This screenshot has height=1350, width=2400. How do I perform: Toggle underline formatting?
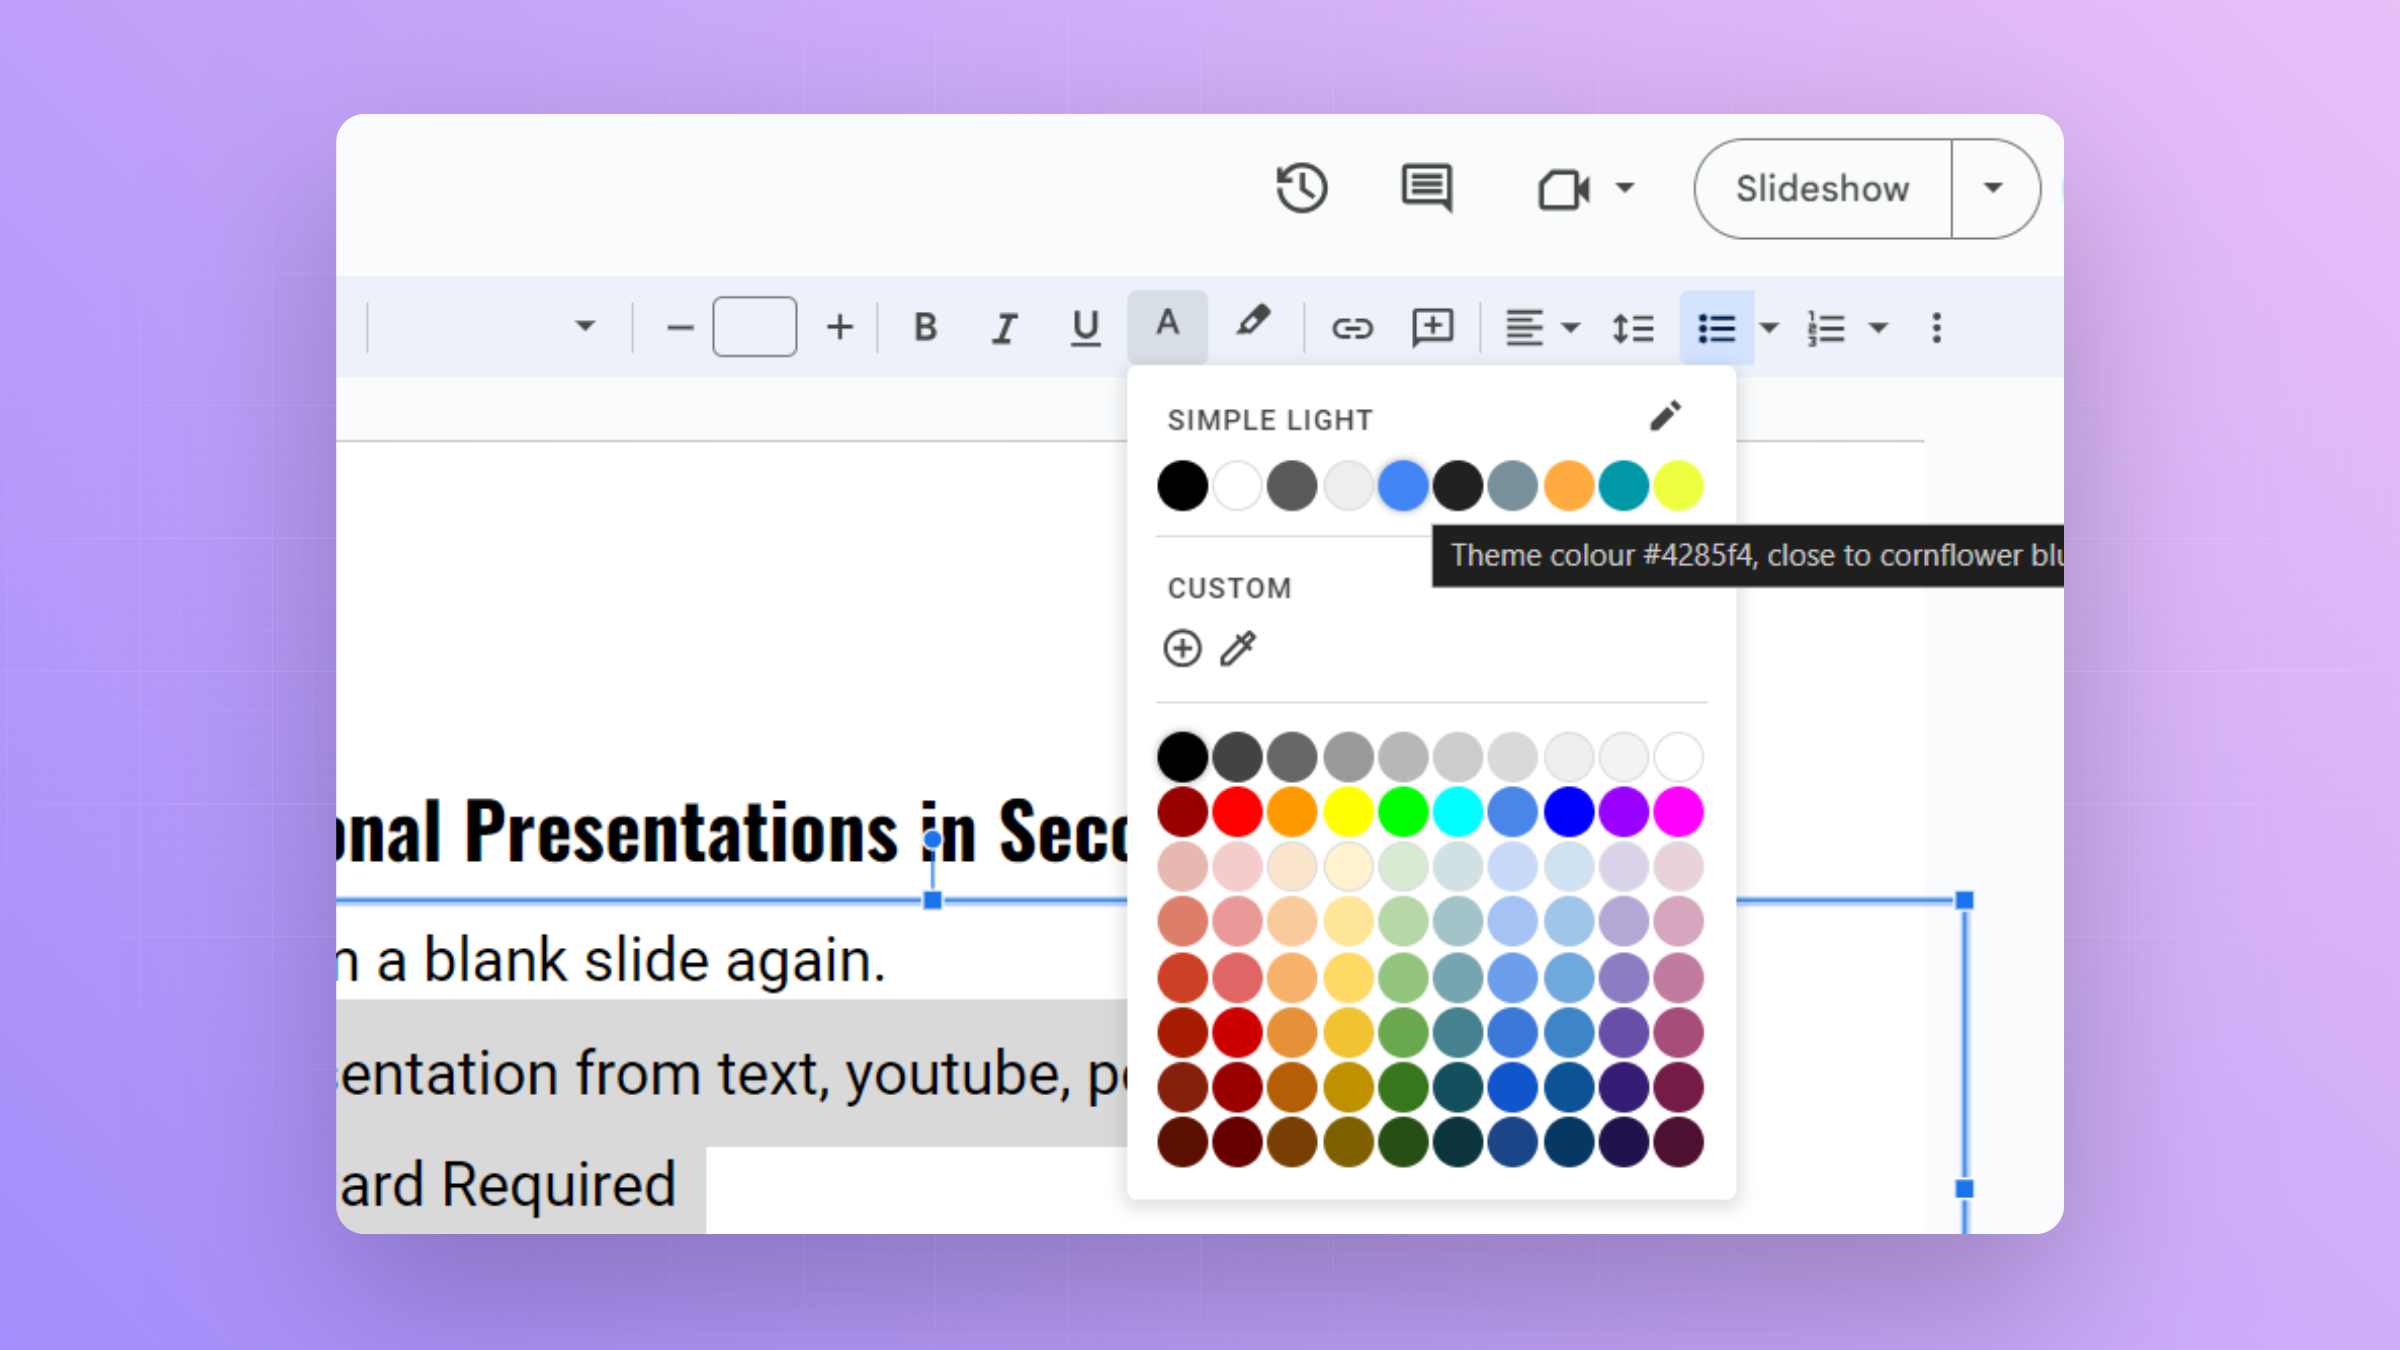coord(1085,327)
